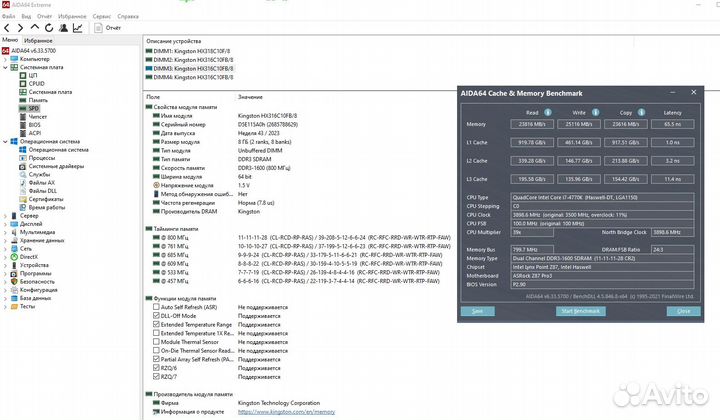Toggle the RZQ/6 checkbox

pos(156,368)
